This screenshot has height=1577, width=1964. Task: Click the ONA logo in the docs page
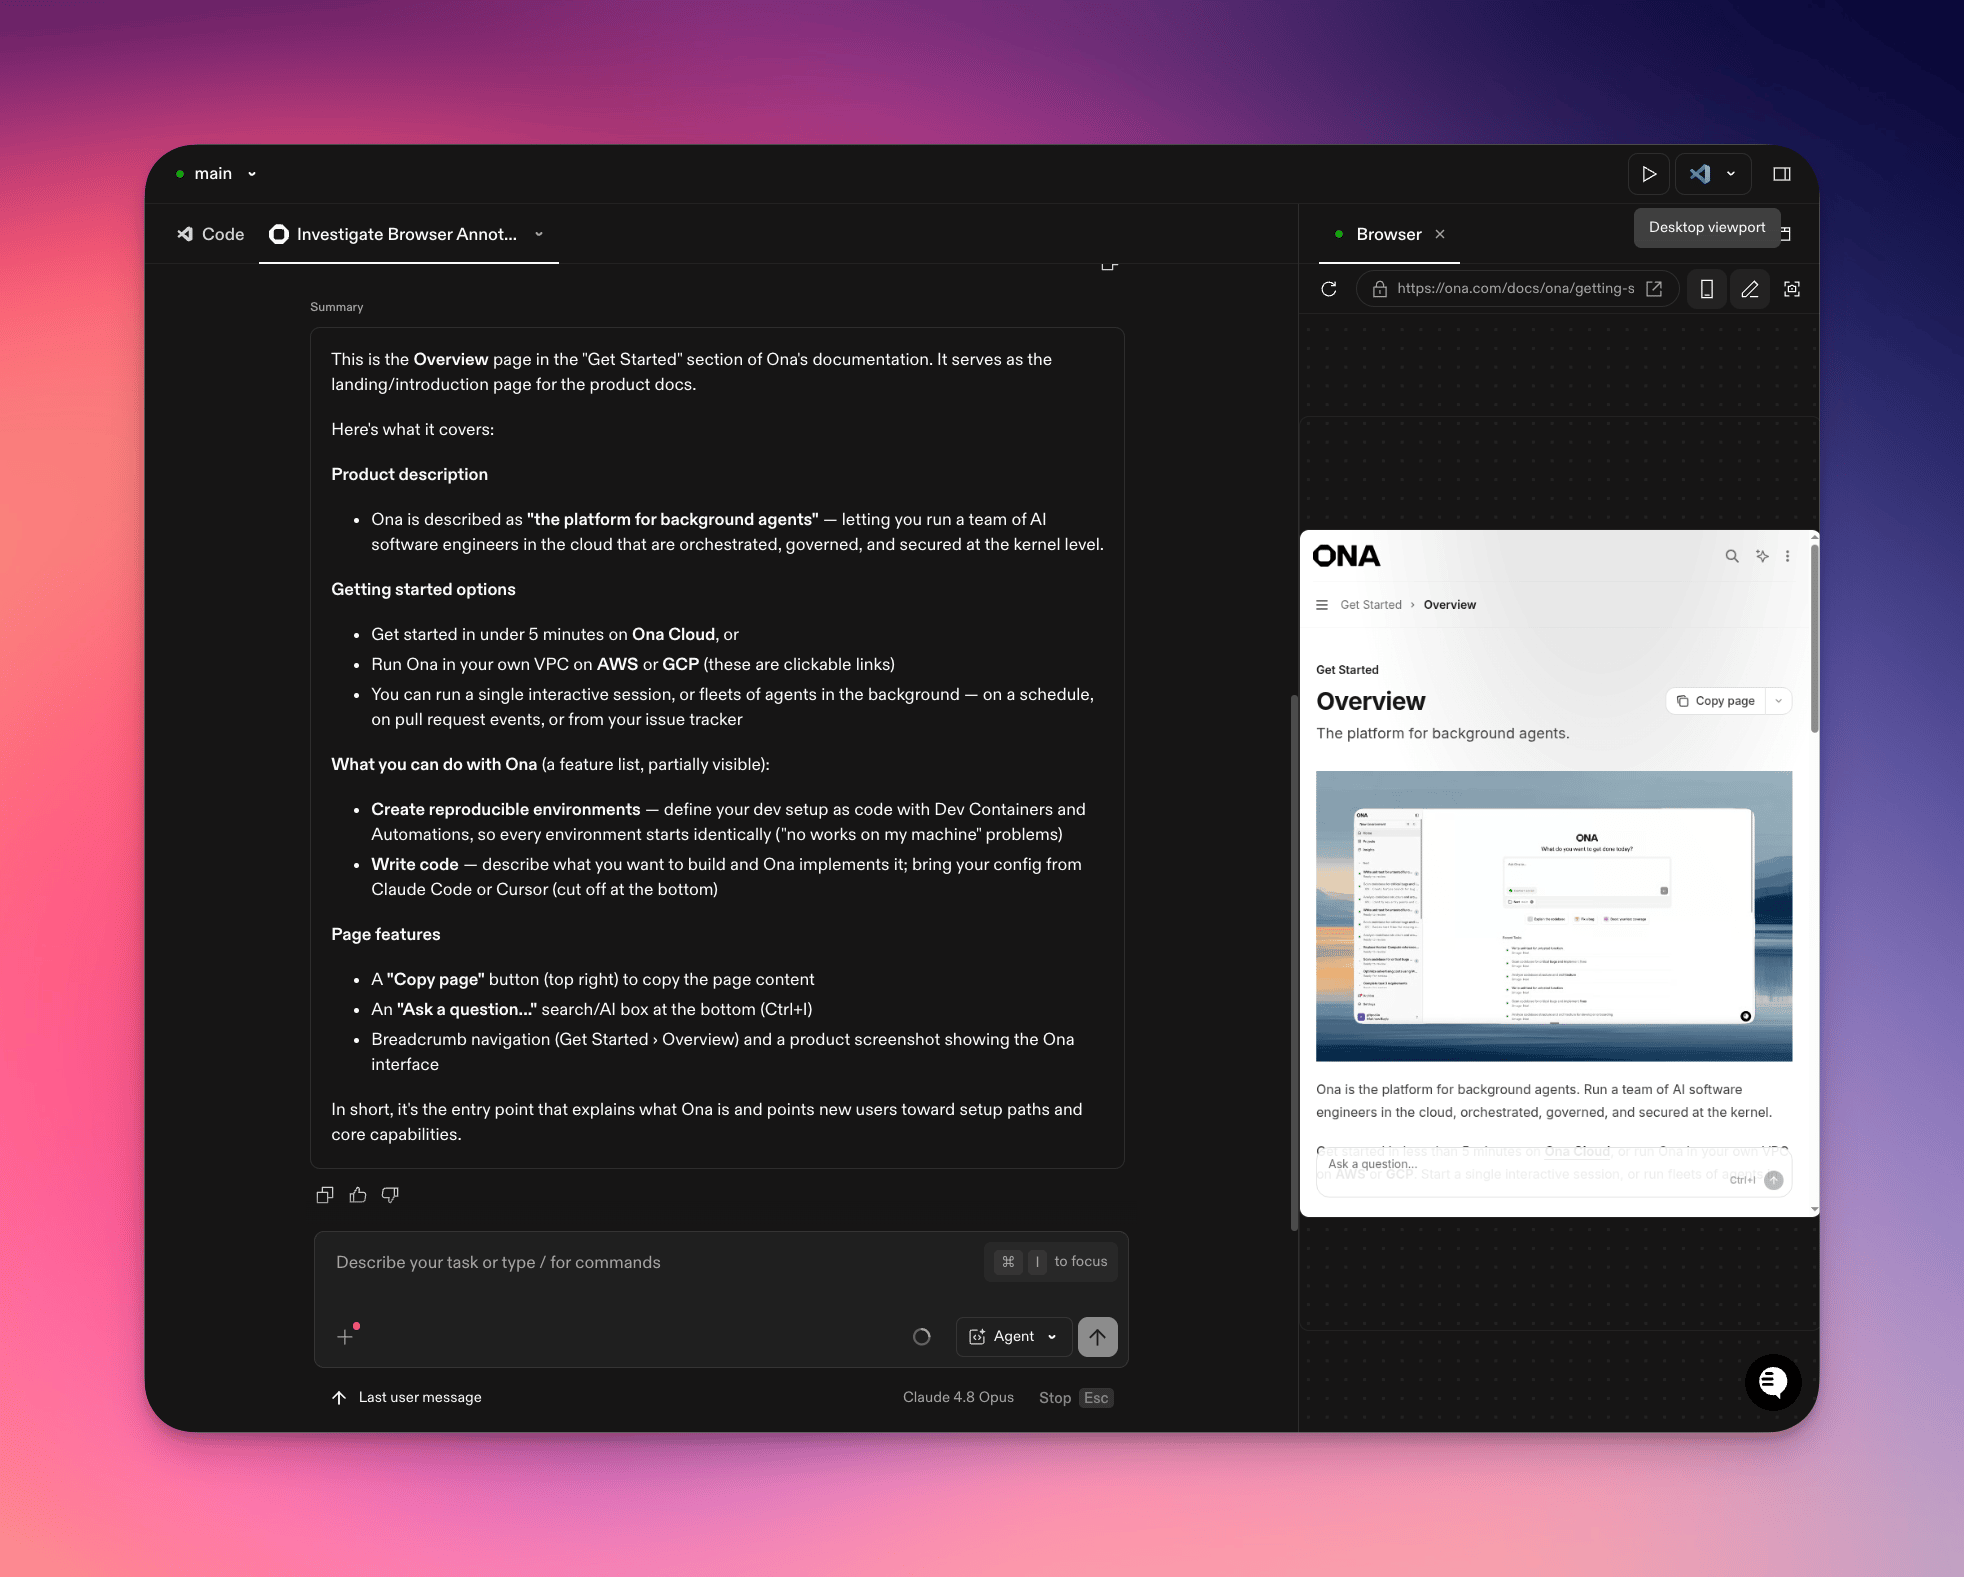1346,556
